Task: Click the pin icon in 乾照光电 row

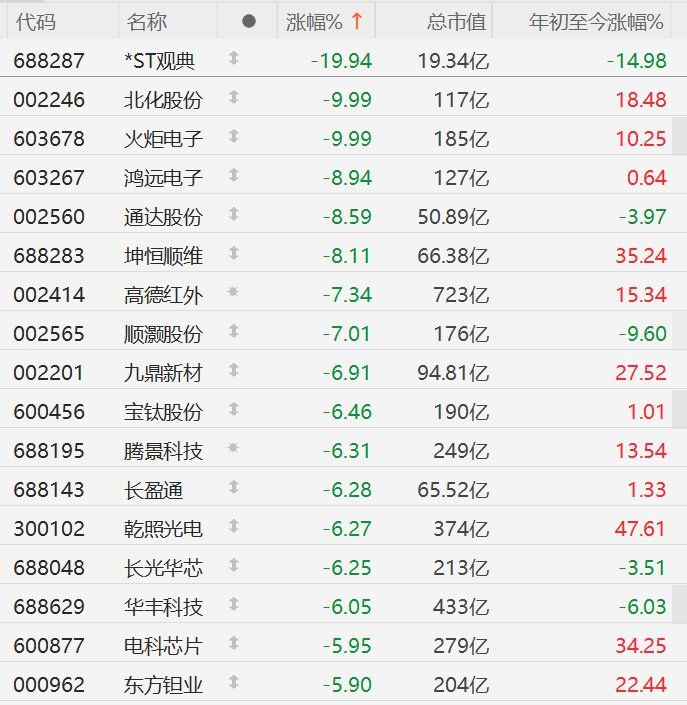Action: [233, 527]
